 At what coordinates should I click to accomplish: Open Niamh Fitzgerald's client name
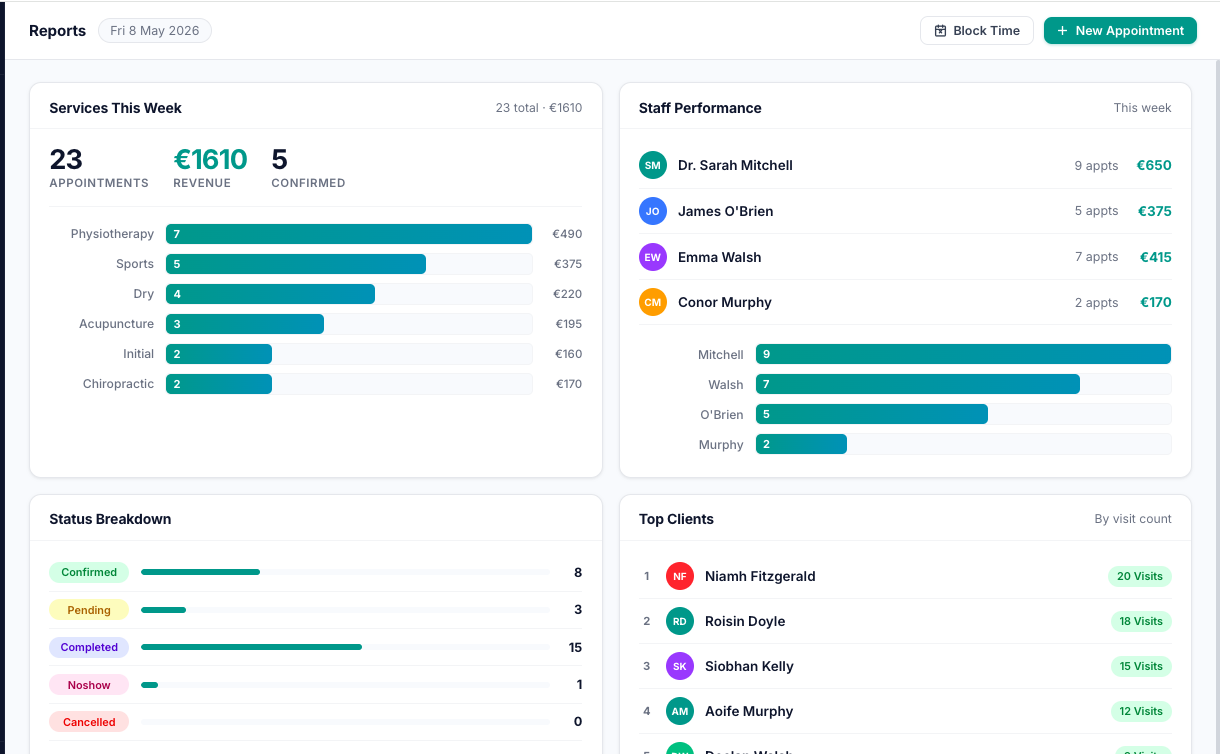pos(760,576)
